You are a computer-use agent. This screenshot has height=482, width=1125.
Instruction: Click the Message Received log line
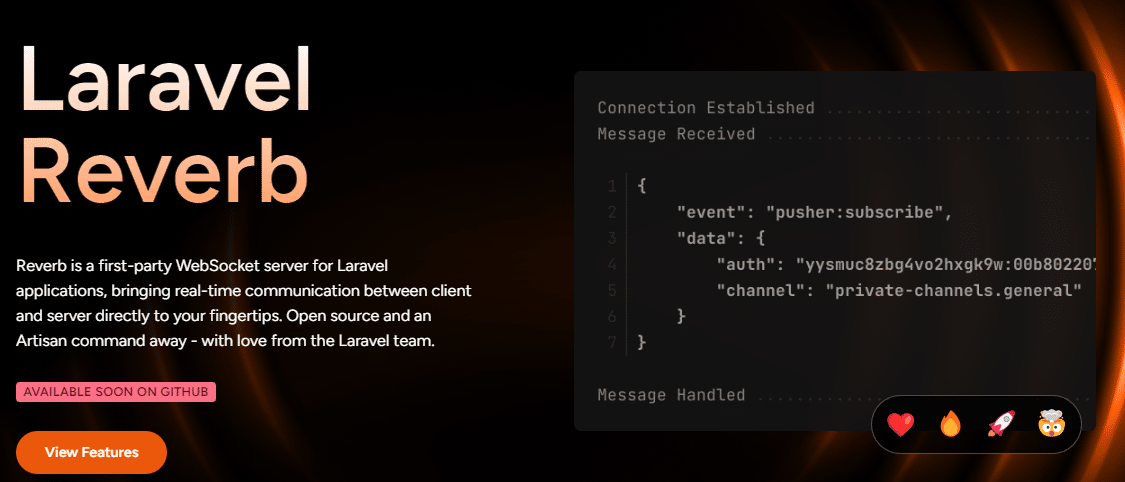[847, 134]
